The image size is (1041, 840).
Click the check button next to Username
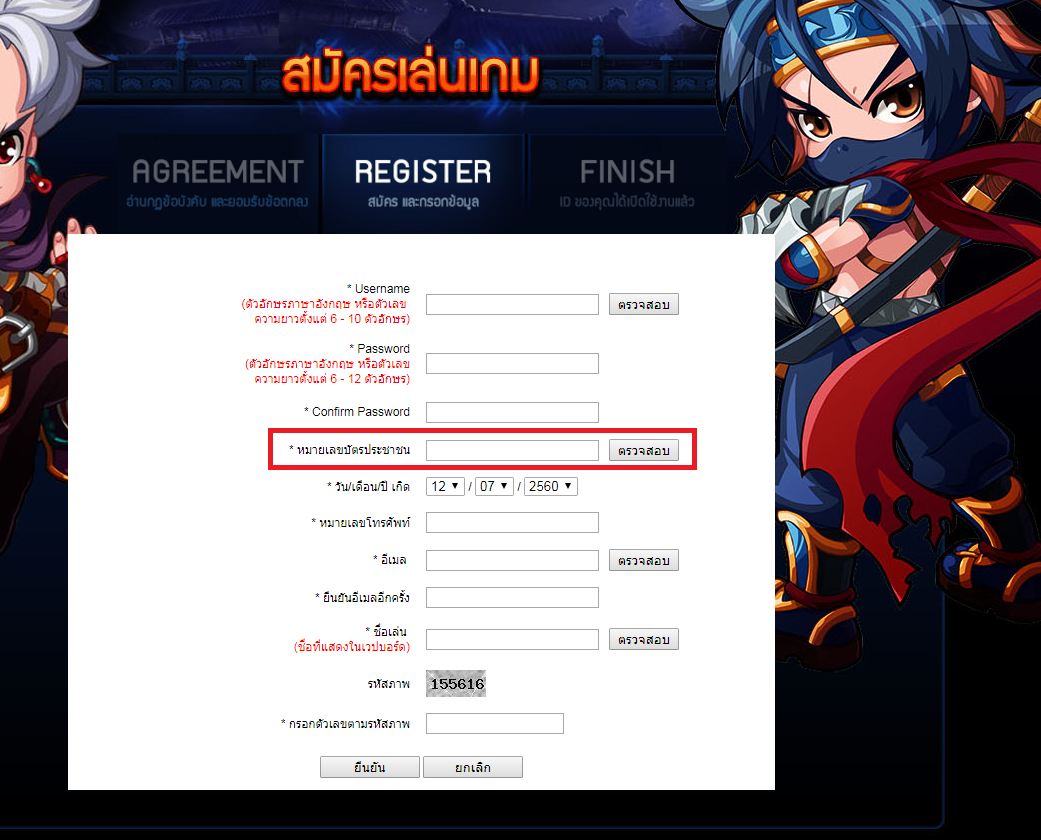[643, 305]
